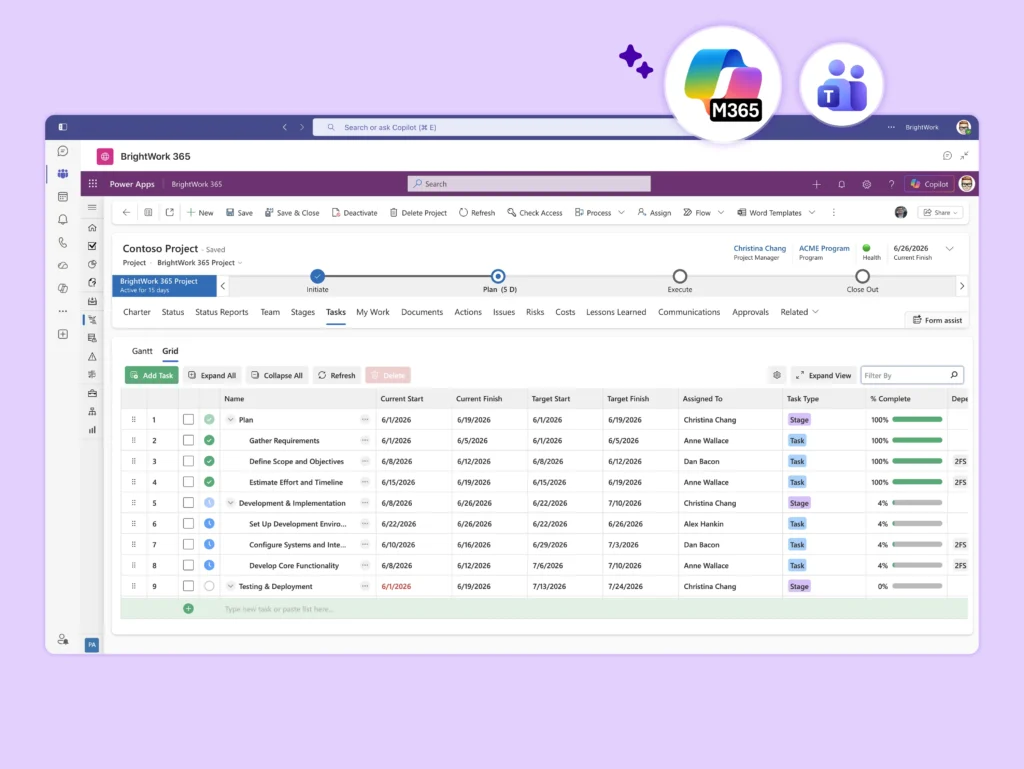Open Calls phone icon in Teams rail
This screenshot has height=769, width=1024.
tap(63, 243)
